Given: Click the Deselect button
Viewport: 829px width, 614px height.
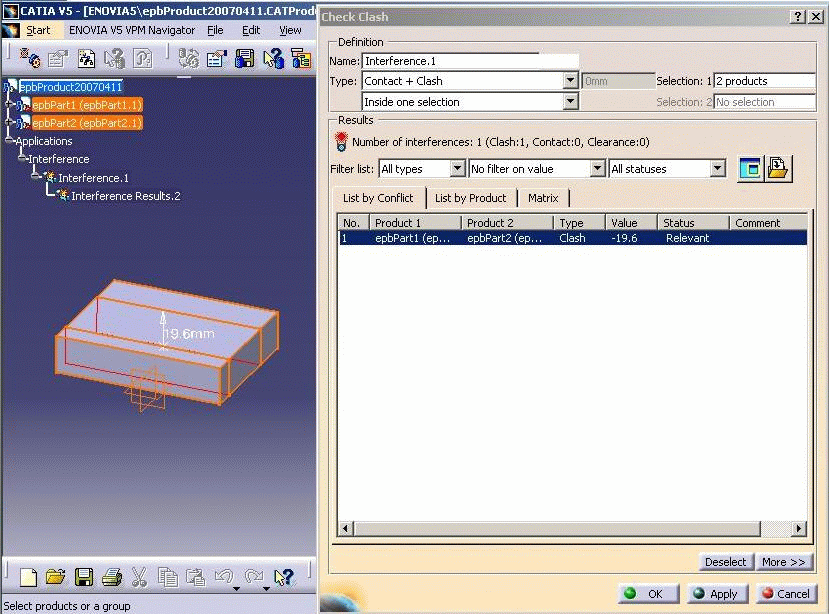Looking at the screenshot, I should click(x=725, y=562).
